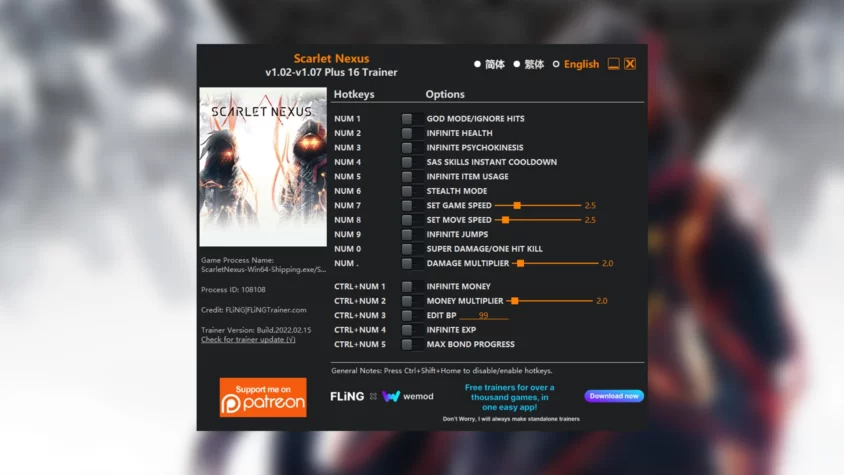Close the trainer window
Image resolution: width=844 pixels, height=475 pixels.
pos(630,64)
